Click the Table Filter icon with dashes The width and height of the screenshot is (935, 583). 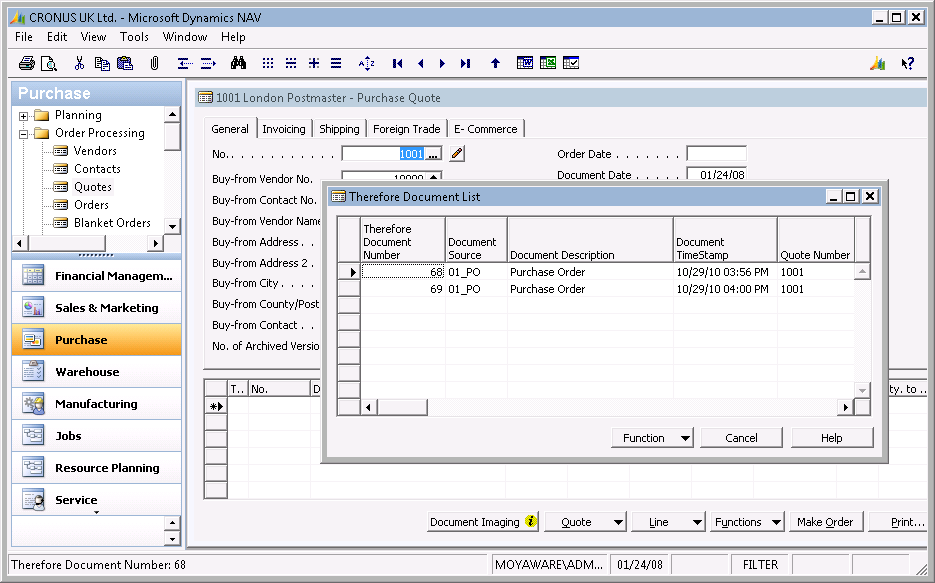click(291, 63)
